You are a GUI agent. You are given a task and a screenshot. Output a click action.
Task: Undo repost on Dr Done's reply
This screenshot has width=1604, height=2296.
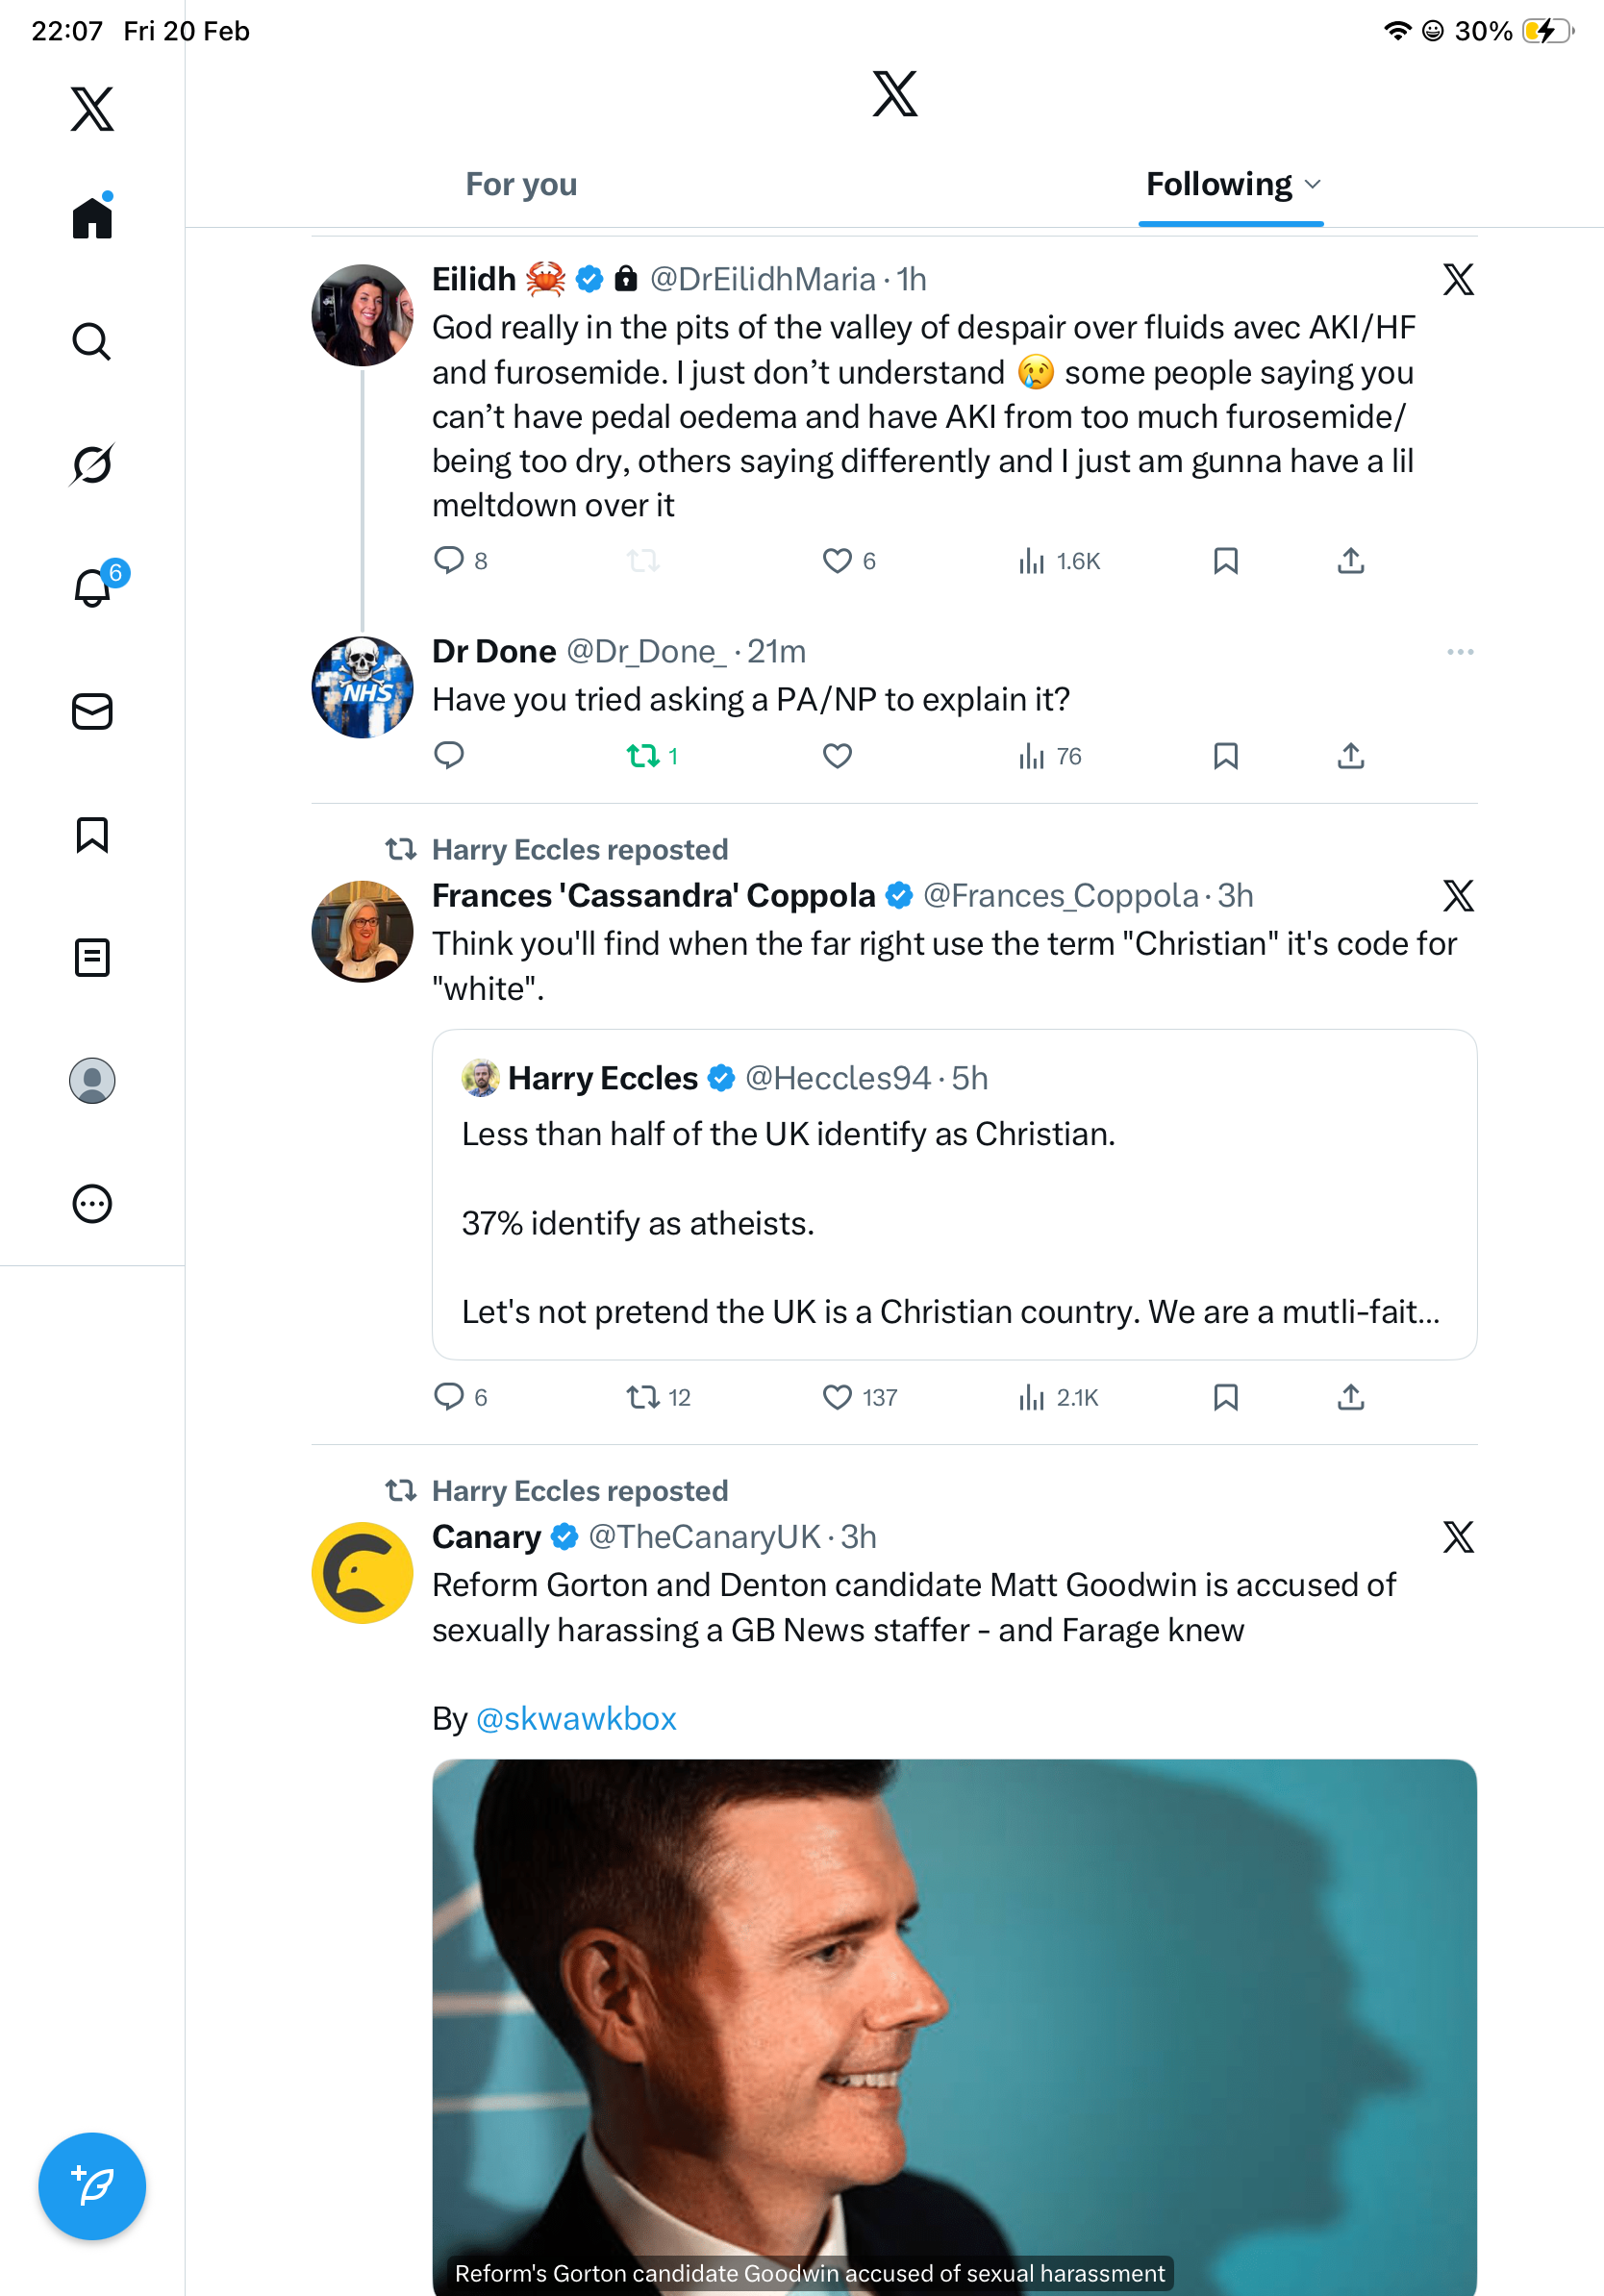(x=643, y=756)
